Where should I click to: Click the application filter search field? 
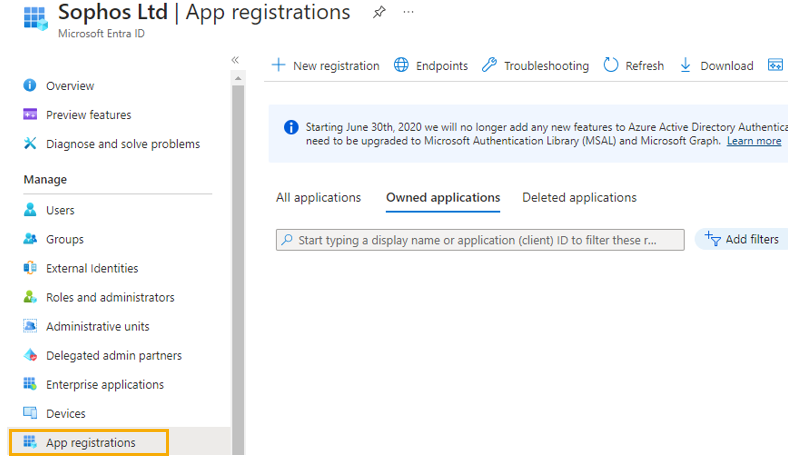[x=480, y=240]
